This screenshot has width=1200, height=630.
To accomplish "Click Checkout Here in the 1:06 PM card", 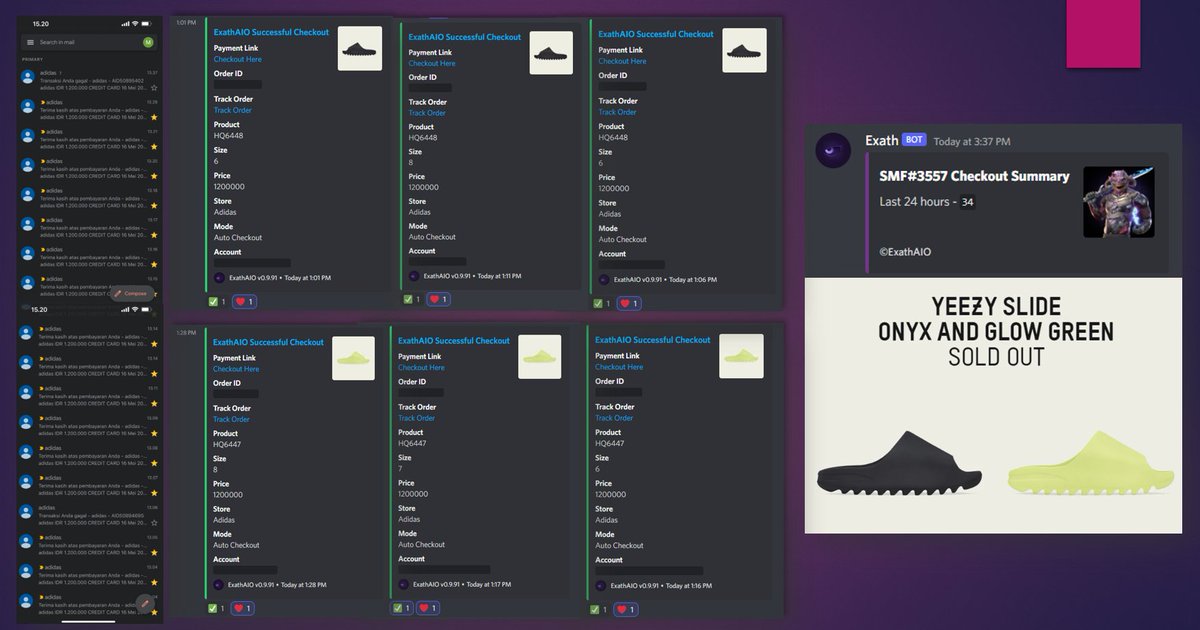I will pos(622,61).
